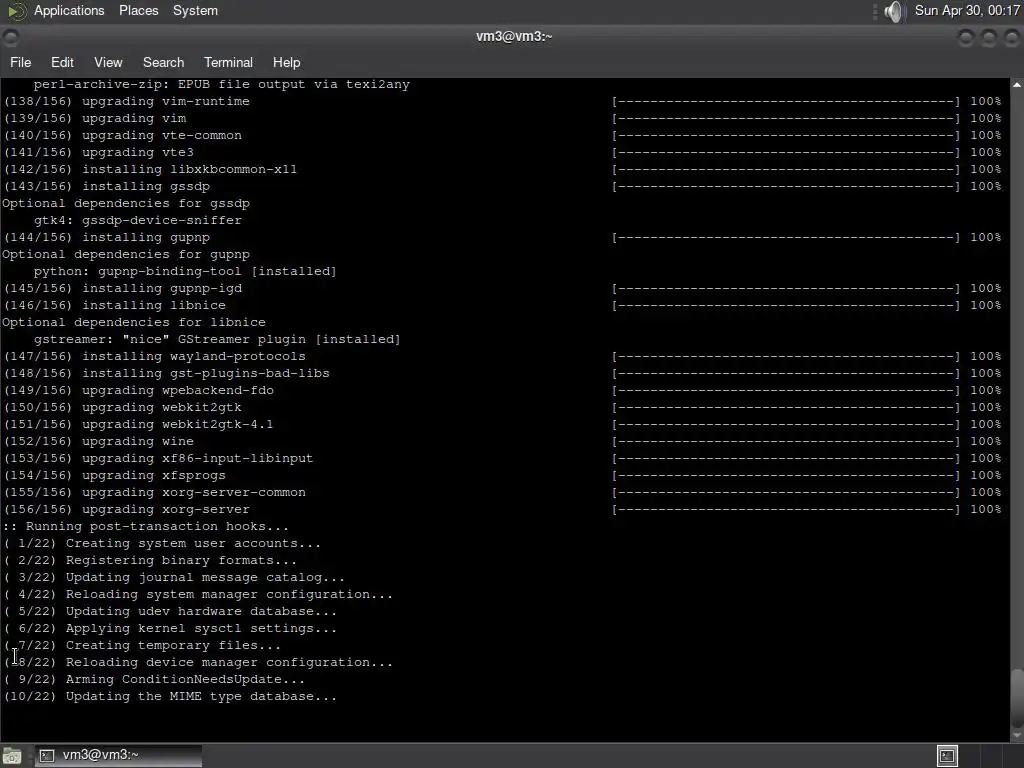
Task: Click the show desktop icon in bottom panel
Action: 11,756
